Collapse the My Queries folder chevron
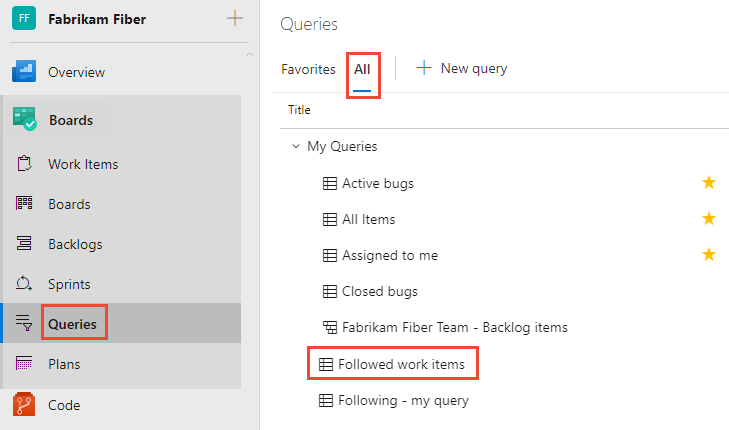The width and height of the screenshot is (729, 430). coord(296,146)
